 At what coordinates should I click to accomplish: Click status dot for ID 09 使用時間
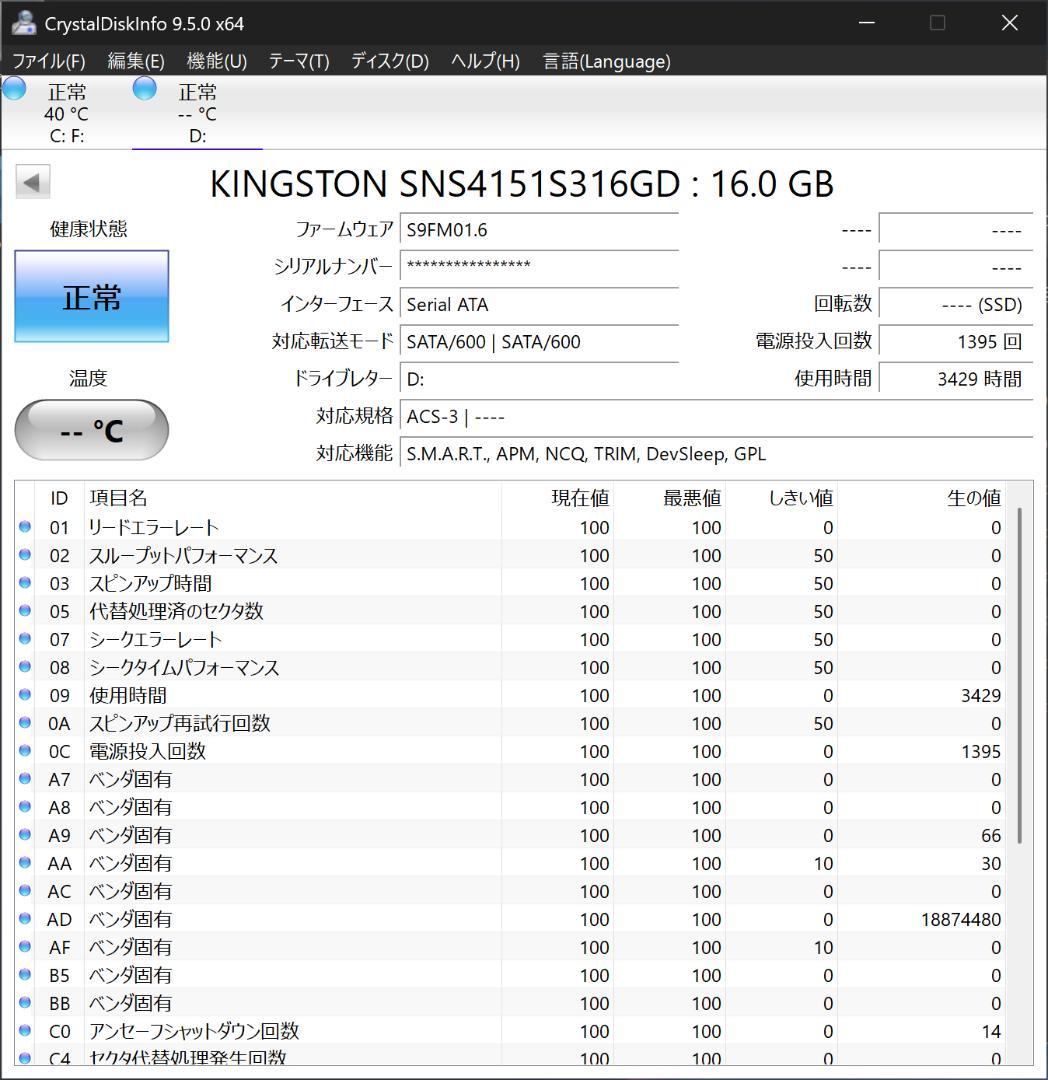(25, 694)
